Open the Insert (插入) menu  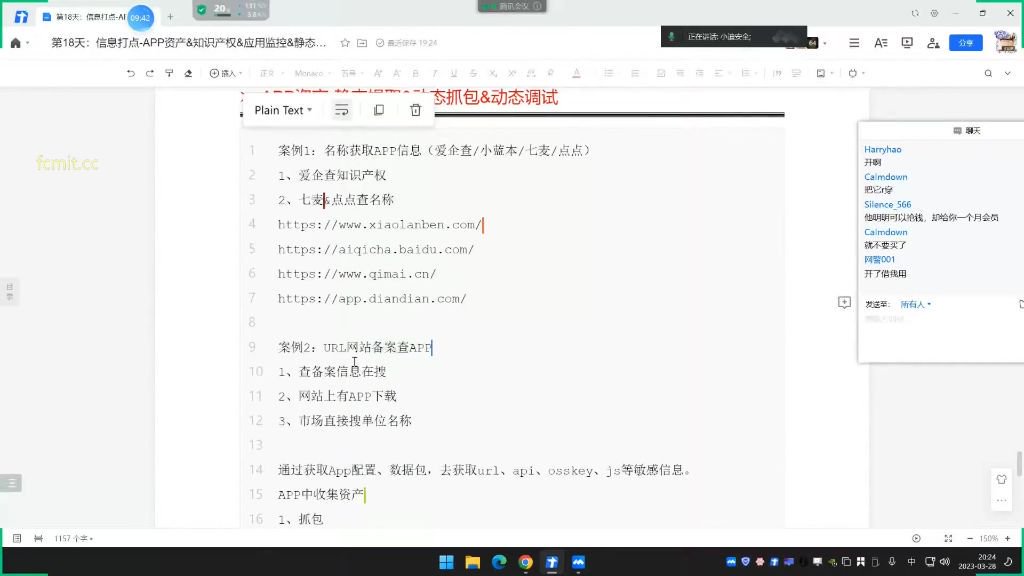[x=225, y=73]
